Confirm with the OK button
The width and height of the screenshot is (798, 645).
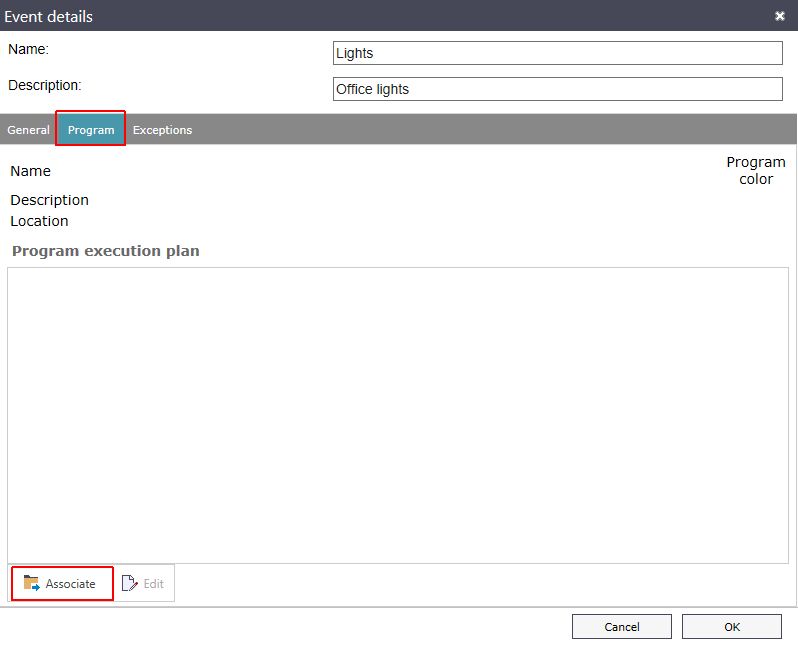[732, 627]
